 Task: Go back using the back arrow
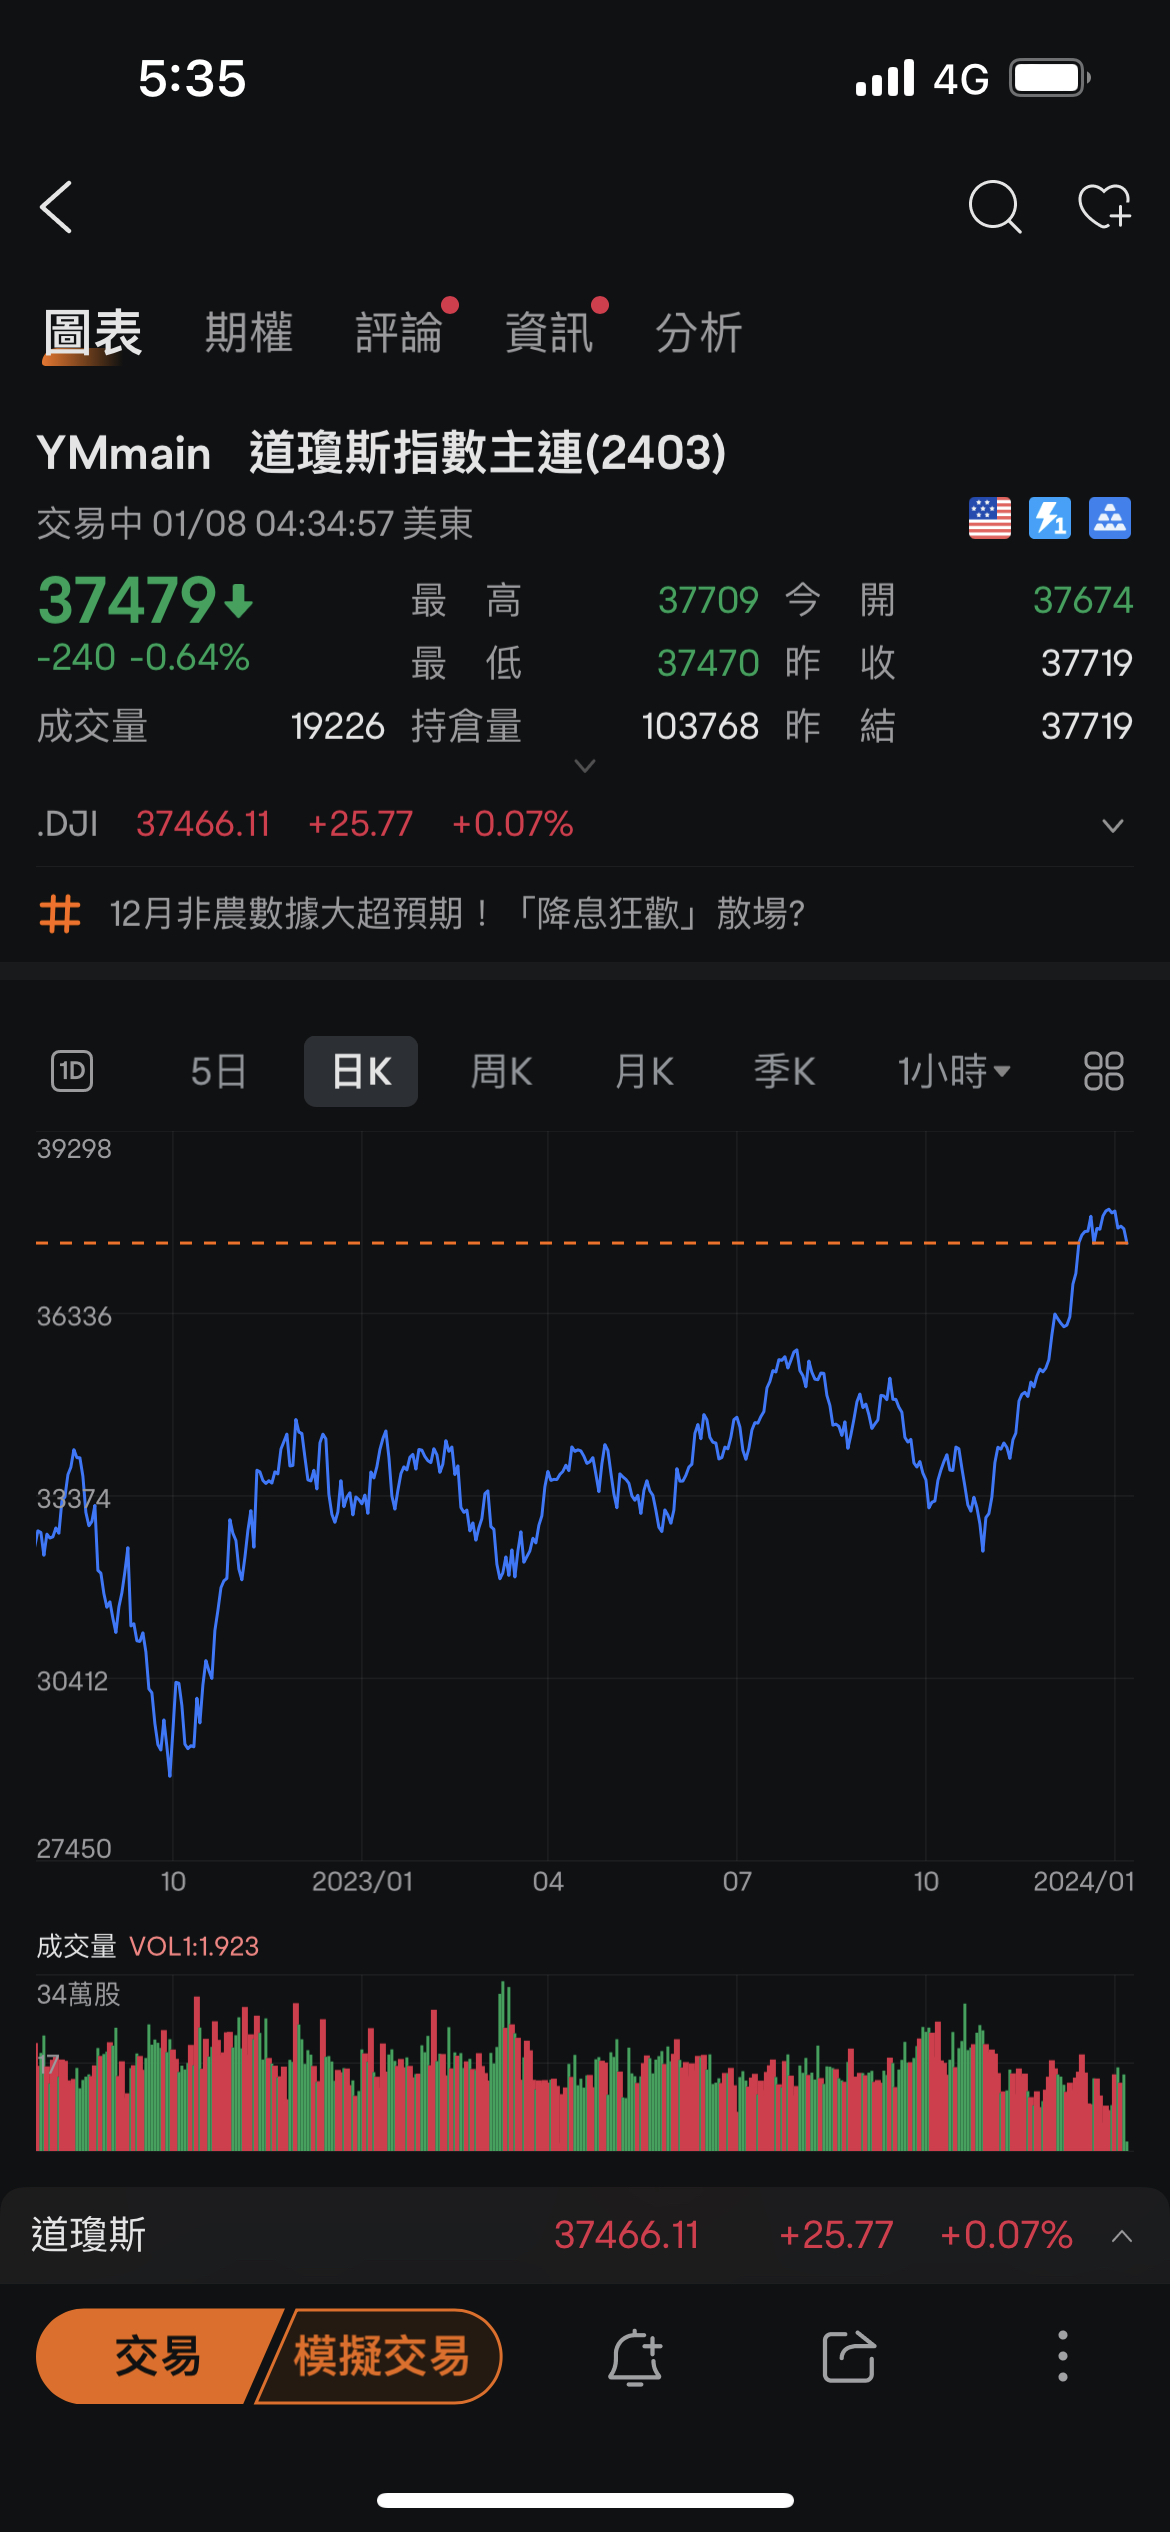[56, 207]
